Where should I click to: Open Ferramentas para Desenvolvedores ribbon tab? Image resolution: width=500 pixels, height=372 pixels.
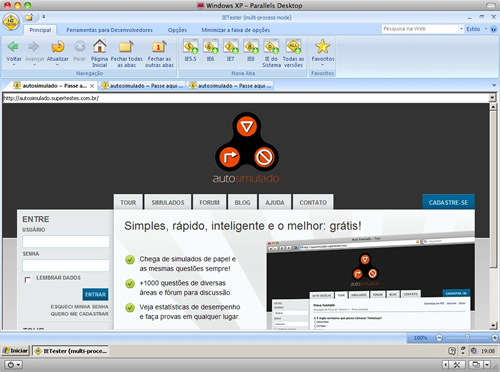(x=109, y=30)
